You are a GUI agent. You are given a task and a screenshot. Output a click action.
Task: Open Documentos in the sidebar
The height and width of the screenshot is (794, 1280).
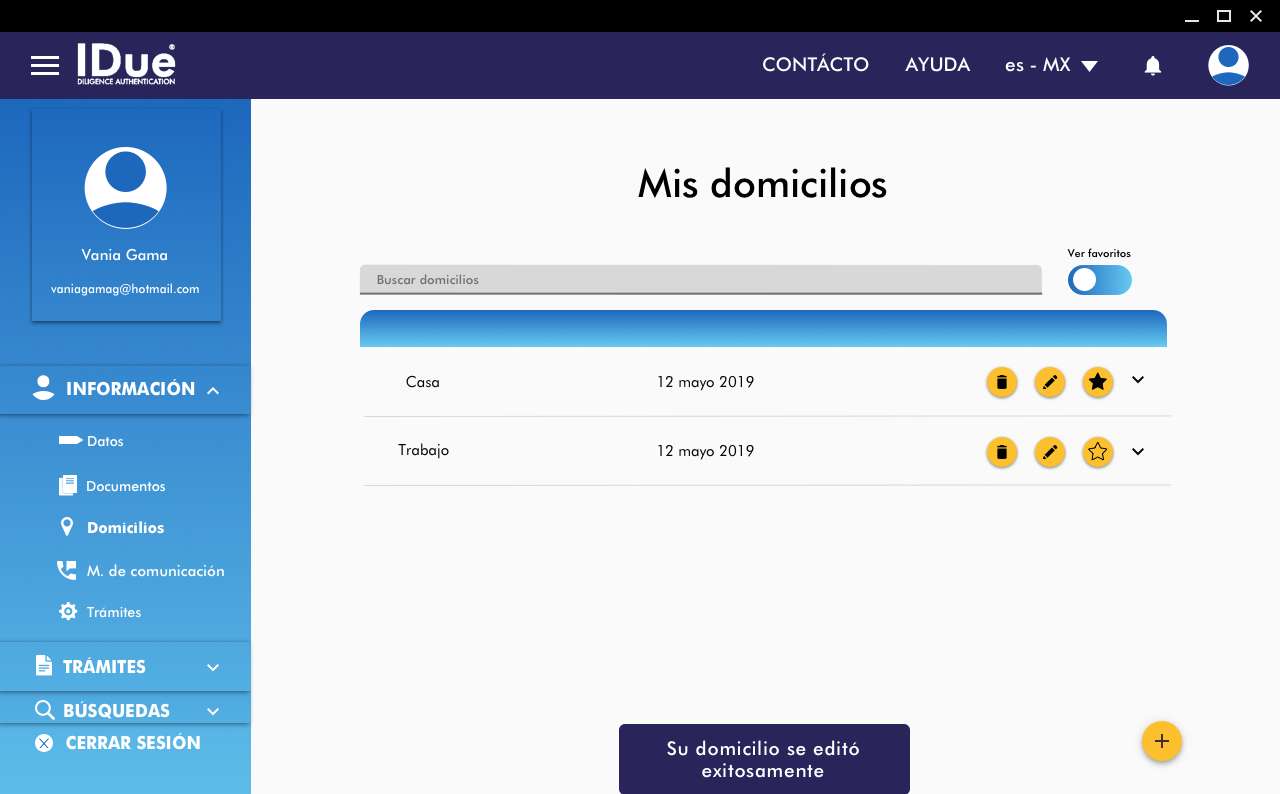125,486
